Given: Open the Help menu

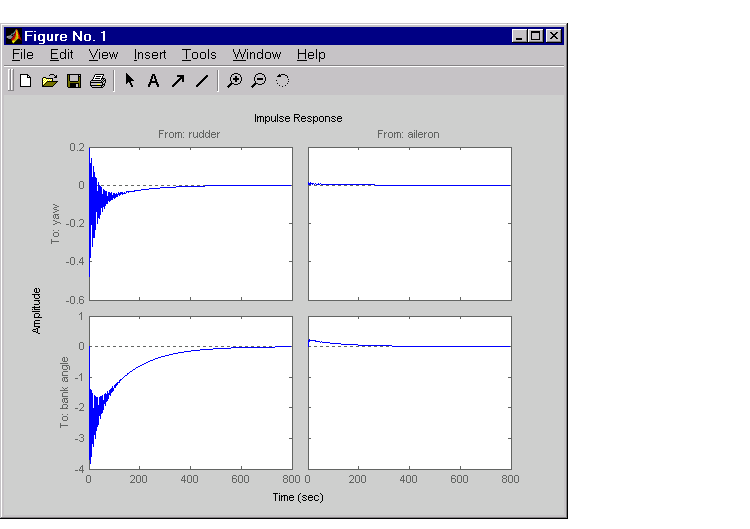Looking at the screenshot, I should [311, 55].
